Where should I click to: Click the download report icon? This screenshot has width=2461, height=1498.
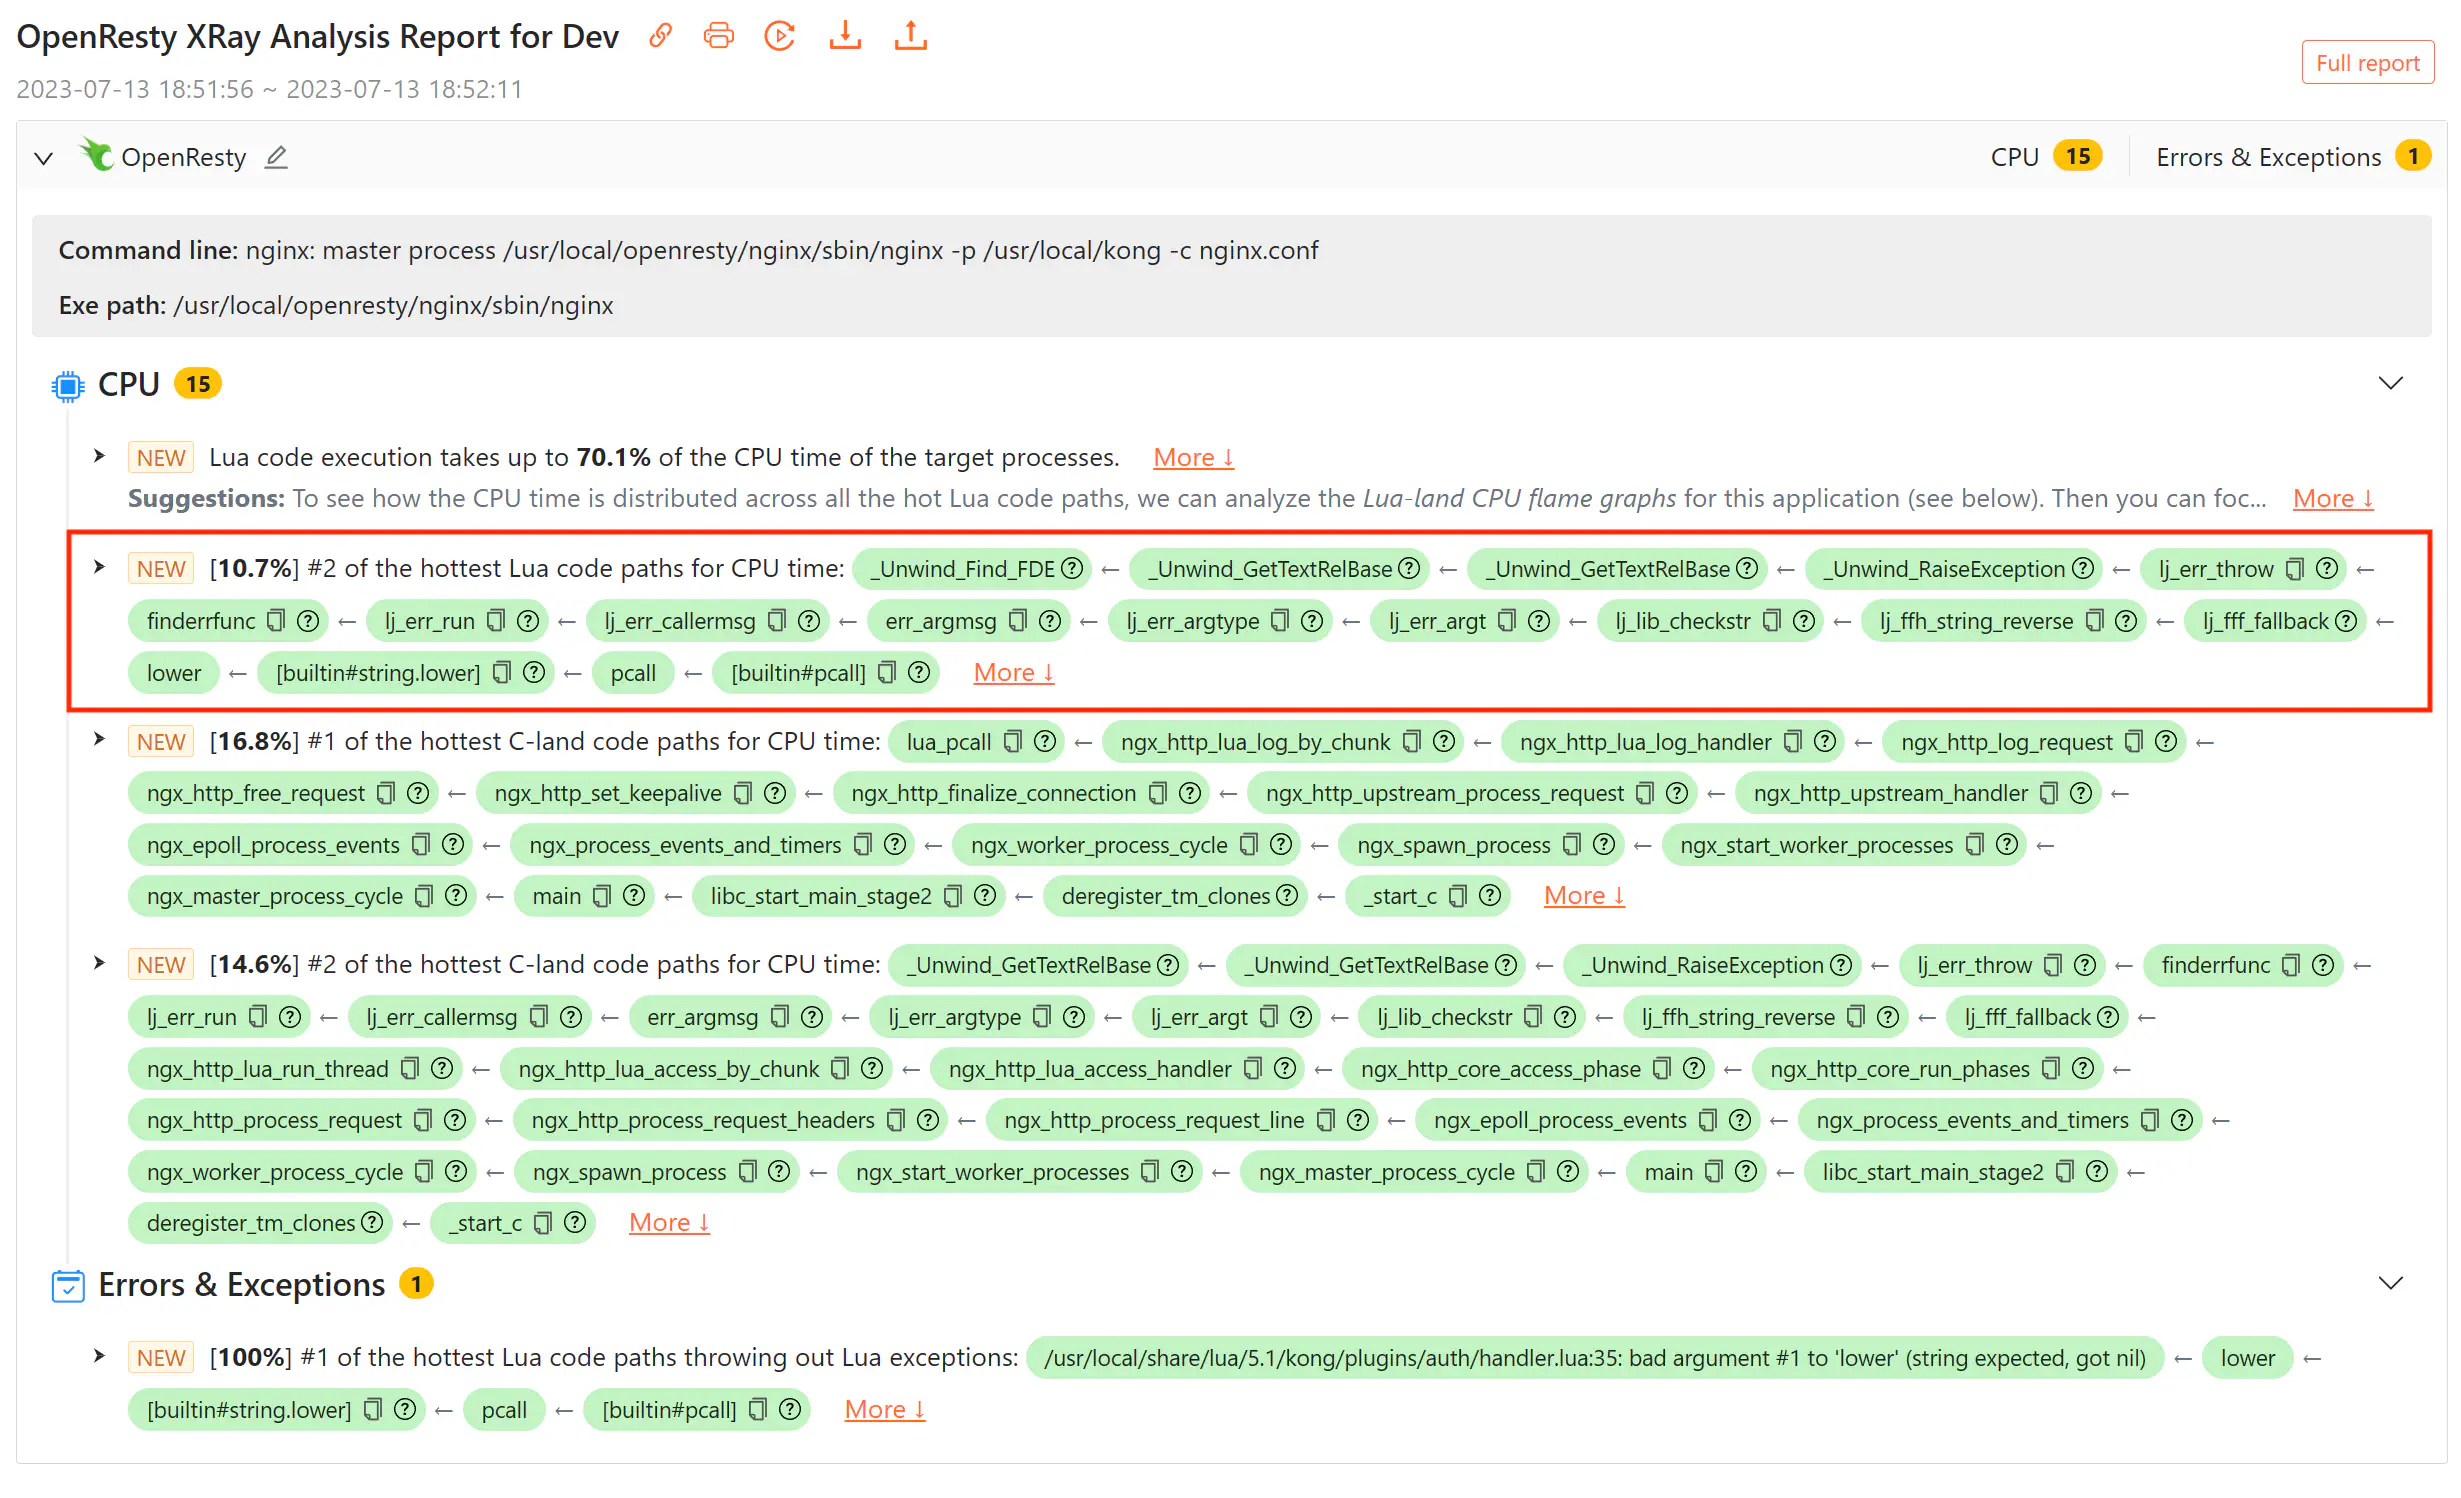(845, 36)
